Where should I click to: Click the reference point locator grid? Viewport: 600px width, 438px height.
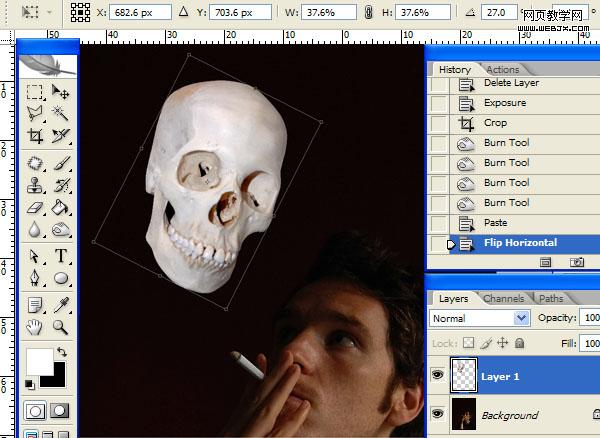pyautogui.click(x=80, y=13)
